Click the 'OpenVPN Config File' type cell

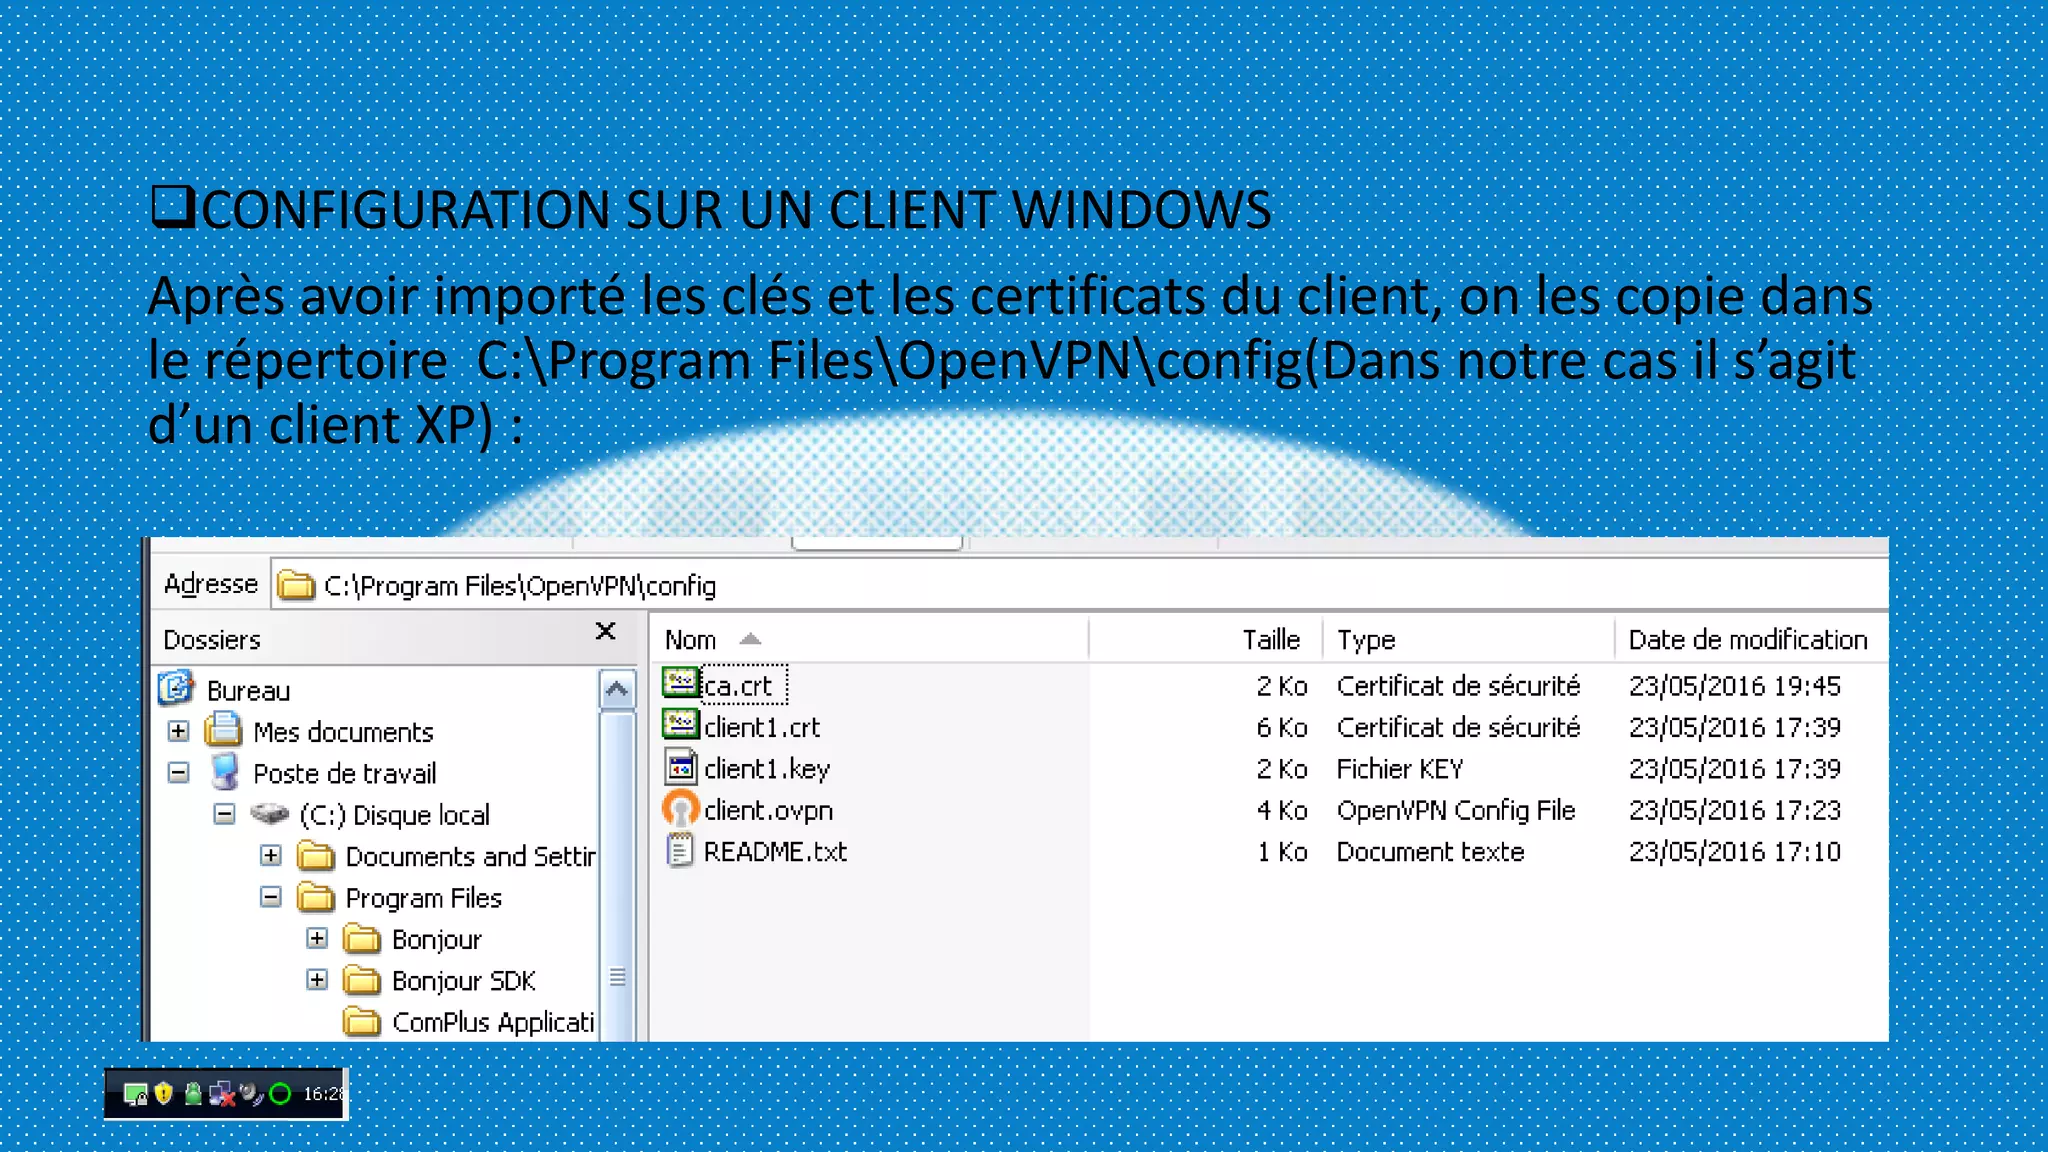(1456, 810)
